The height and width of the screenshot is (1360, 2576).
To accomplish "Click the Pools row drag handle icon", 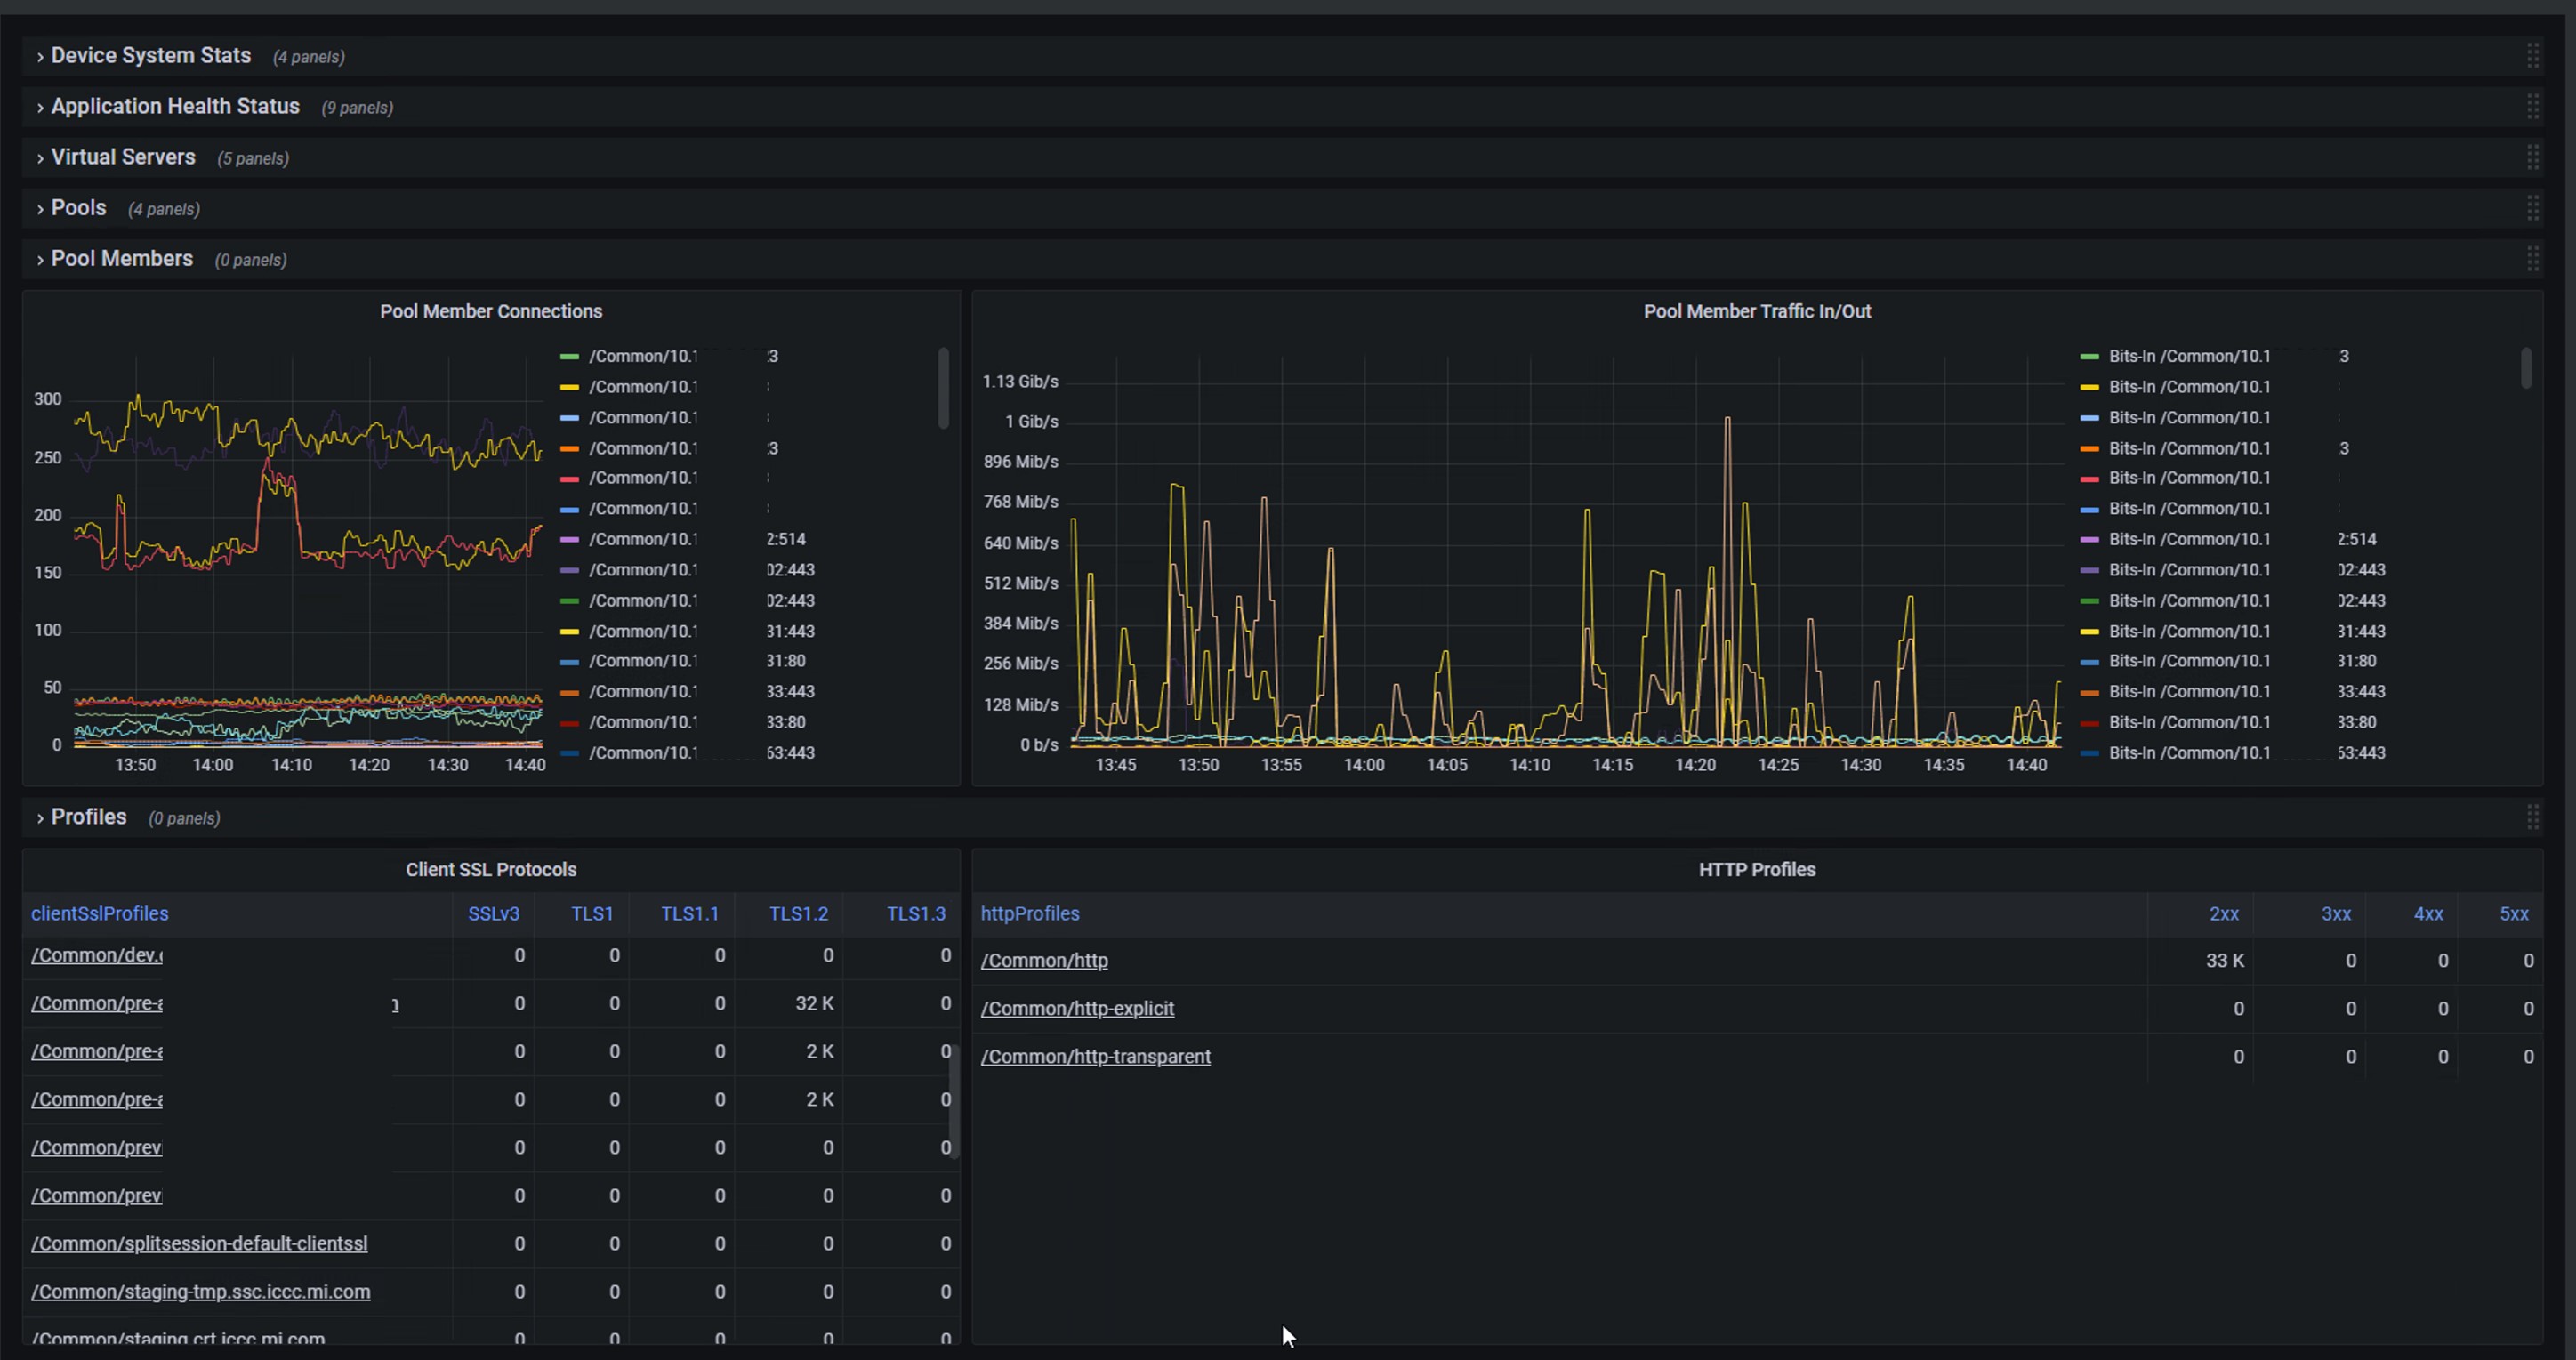I will coord(2533,208).
